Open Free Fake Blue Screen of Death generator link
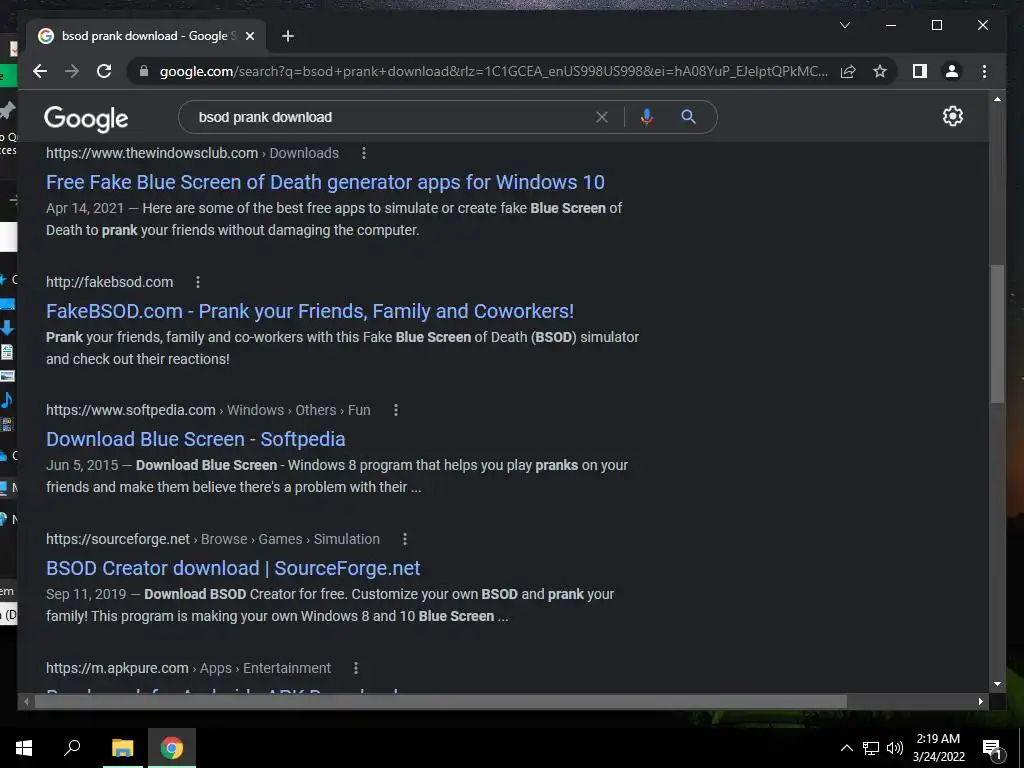This screenshot has width=1024, height=768. click(325, 182)
